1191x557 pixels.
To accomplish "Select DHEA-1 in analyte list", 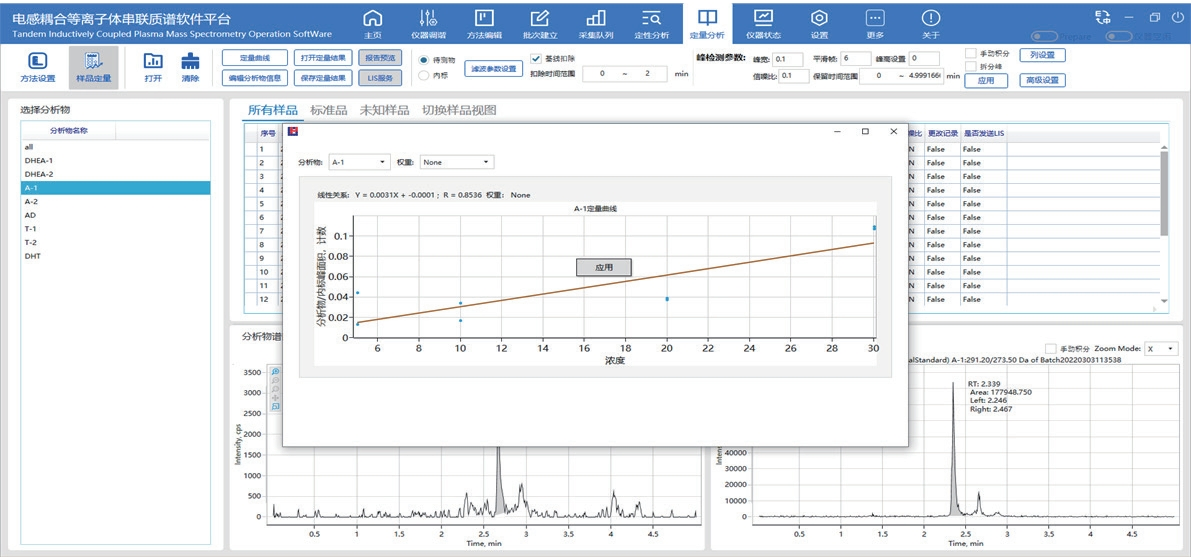I will point(115,160).
